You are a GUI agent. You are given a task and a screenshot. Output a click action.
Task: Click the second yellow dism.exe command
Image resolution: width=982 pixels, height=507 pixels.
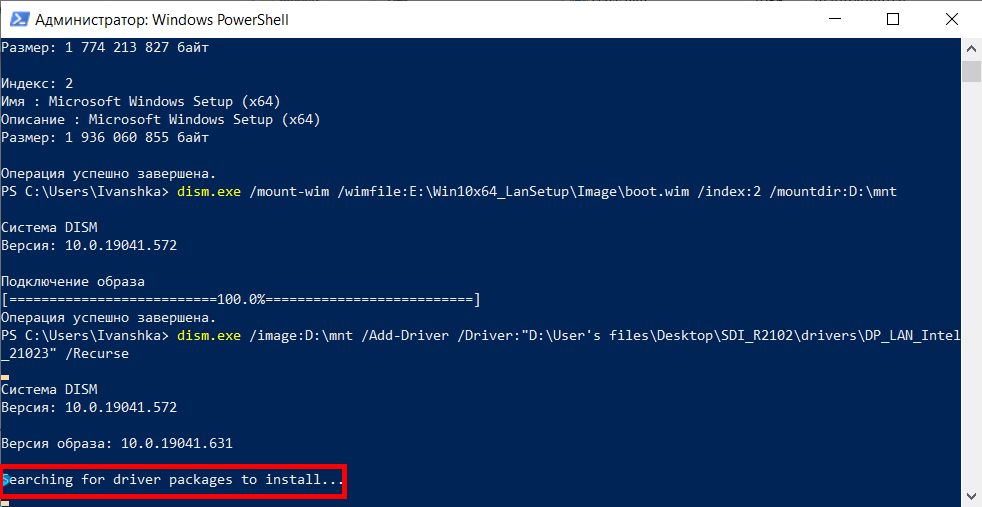[x=209, y=335]
